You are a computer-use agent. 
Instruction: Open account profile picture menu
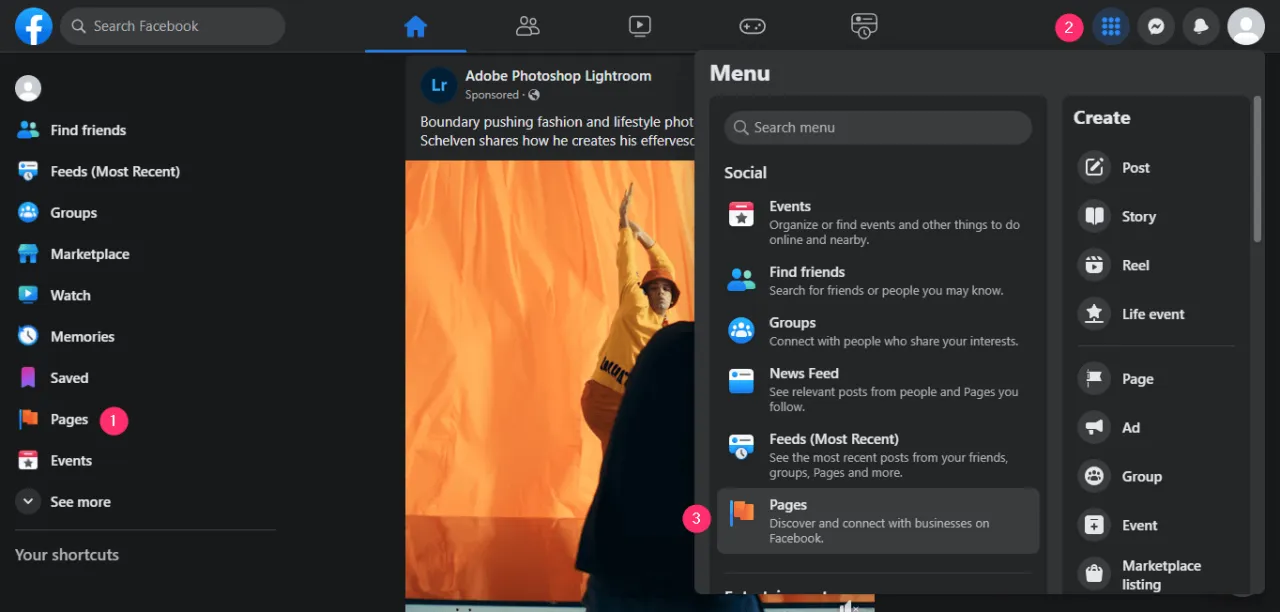click(1245, 27)
